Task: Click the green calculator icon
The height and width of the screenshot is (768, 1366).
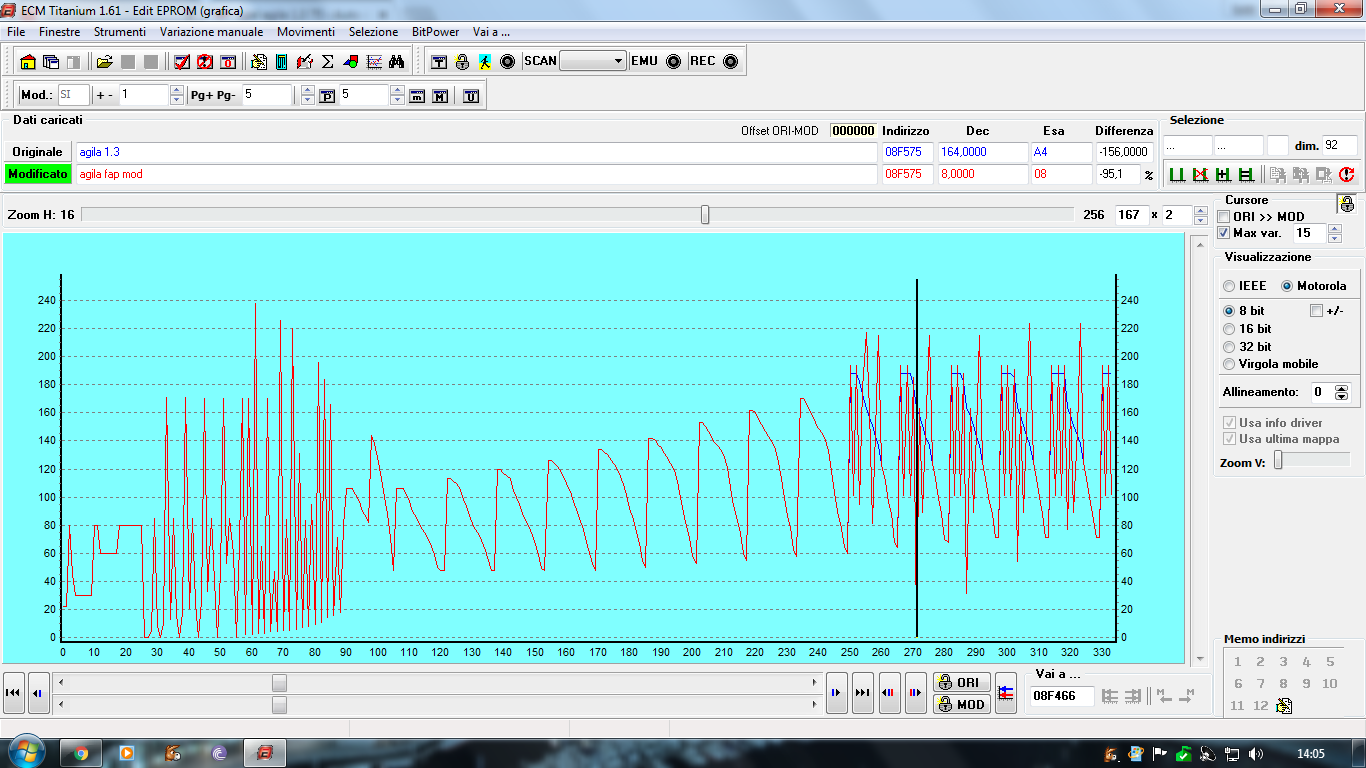Action: point(281,62)
